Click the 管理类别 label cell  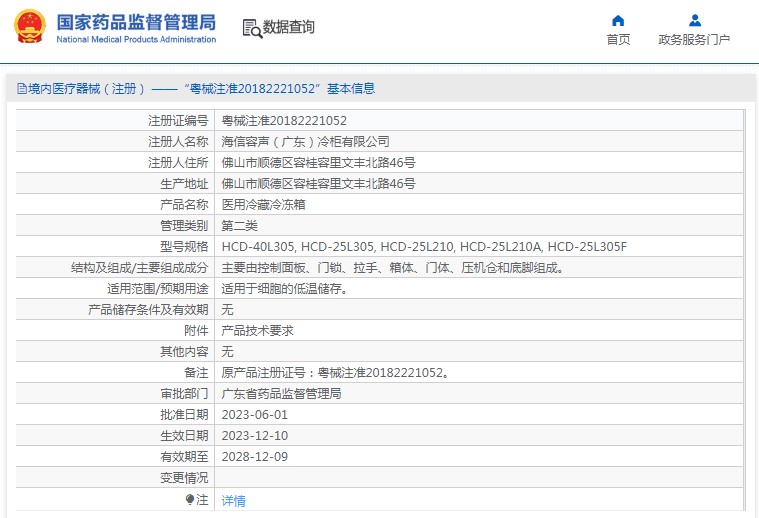coord(115,226)
